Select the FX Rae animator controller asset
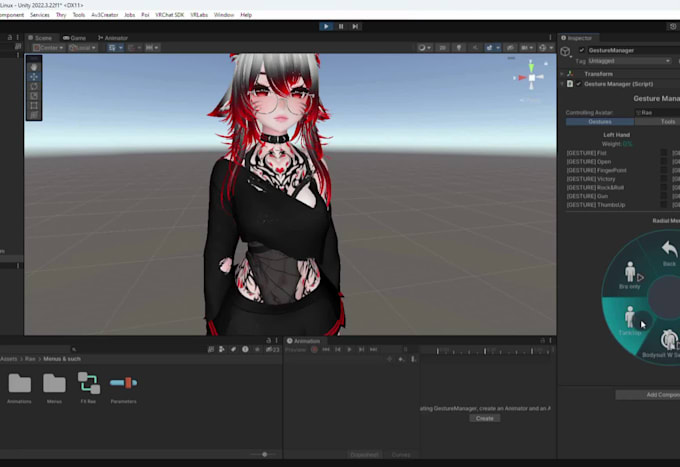 tap(88, 388)
